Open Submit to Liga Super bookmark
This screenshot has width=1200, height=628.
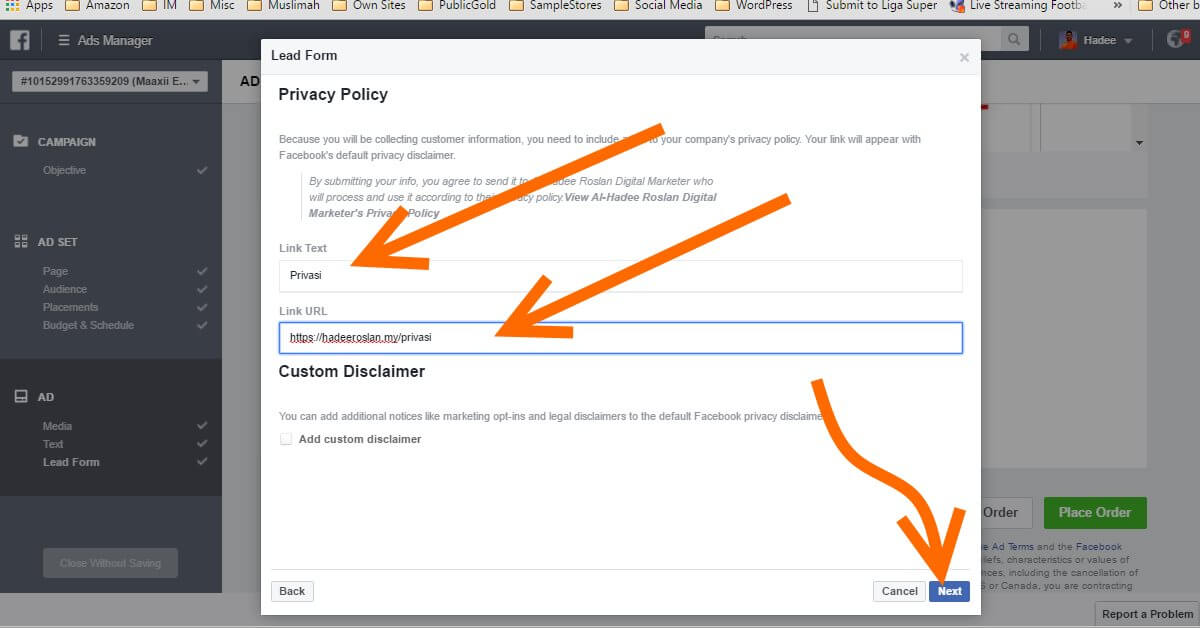click(x=871, y=5)
